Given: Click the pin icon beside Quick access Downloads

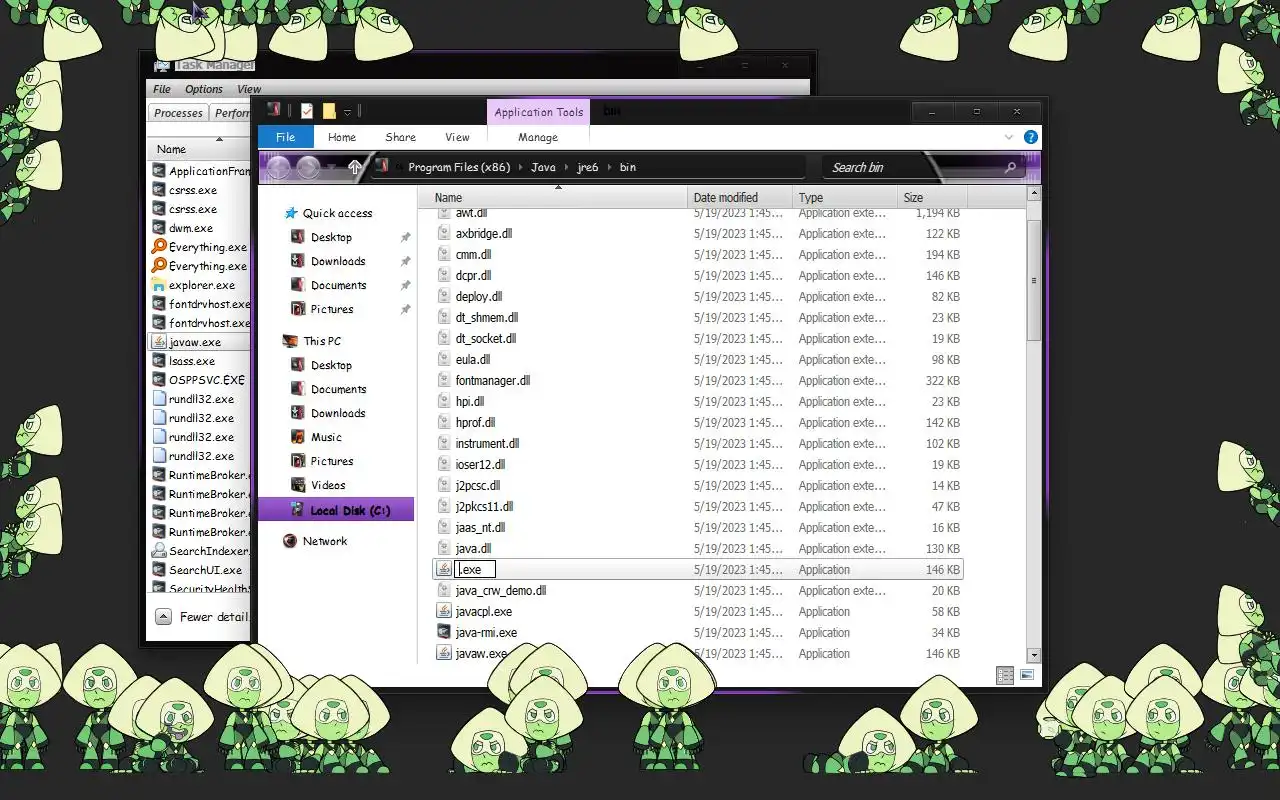Looking at the screenshot, I should coord(405,261).
